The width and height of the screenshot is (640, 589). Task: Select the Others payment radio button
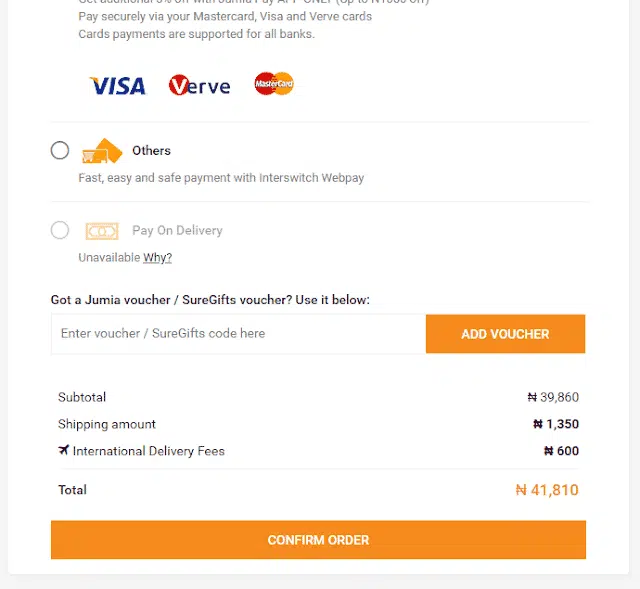click(60, 151)
